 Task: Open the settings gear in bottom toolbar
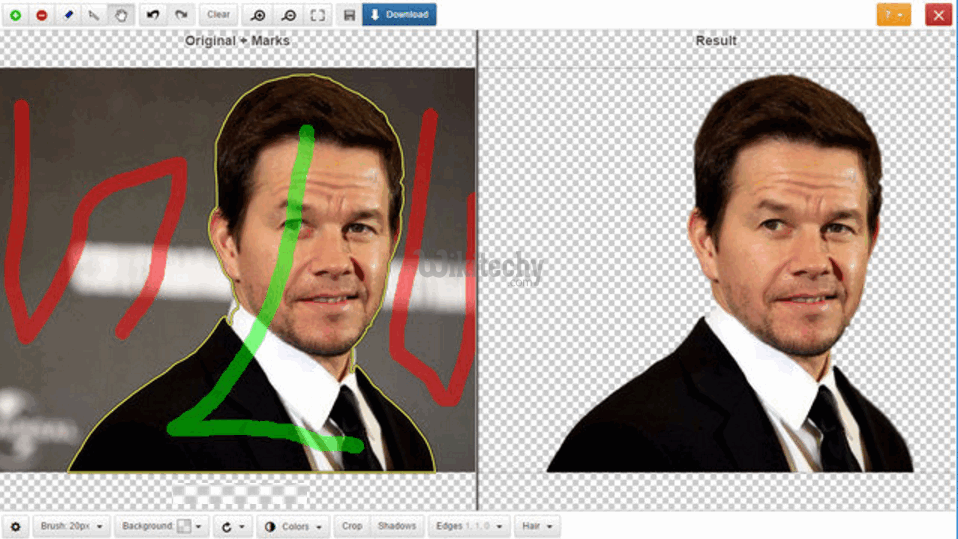[15, 526]
